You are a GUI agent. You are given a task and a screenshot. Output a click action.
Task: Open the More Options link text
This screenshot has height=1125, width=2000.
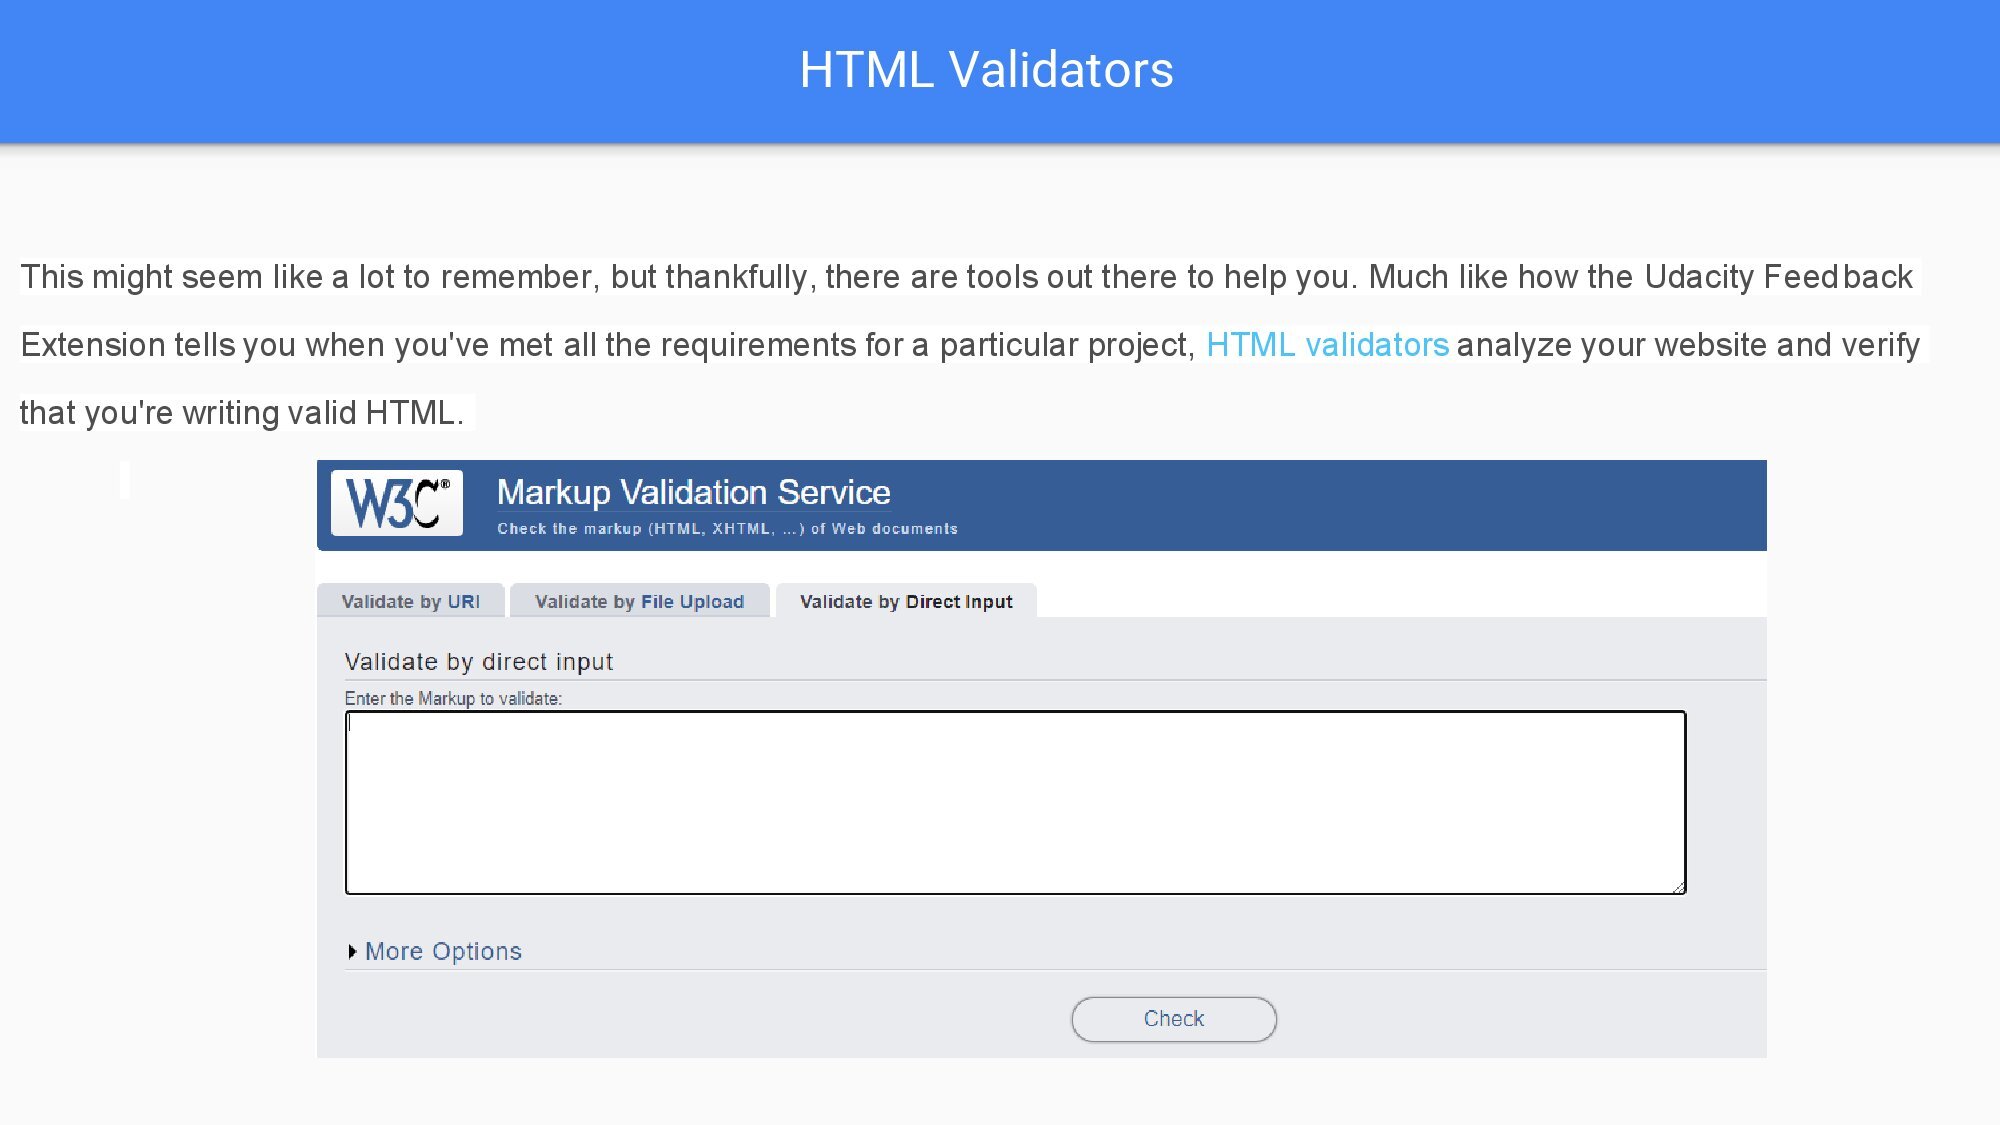tap(443, 952)
